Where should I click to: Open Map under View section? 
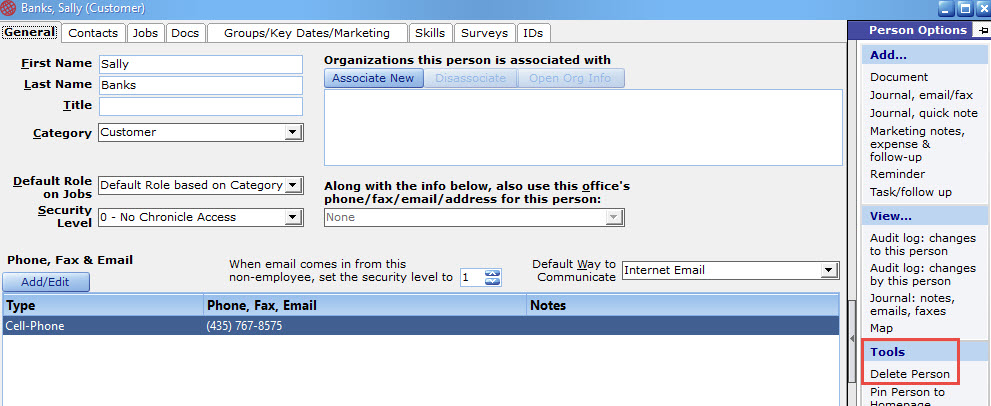881,328
